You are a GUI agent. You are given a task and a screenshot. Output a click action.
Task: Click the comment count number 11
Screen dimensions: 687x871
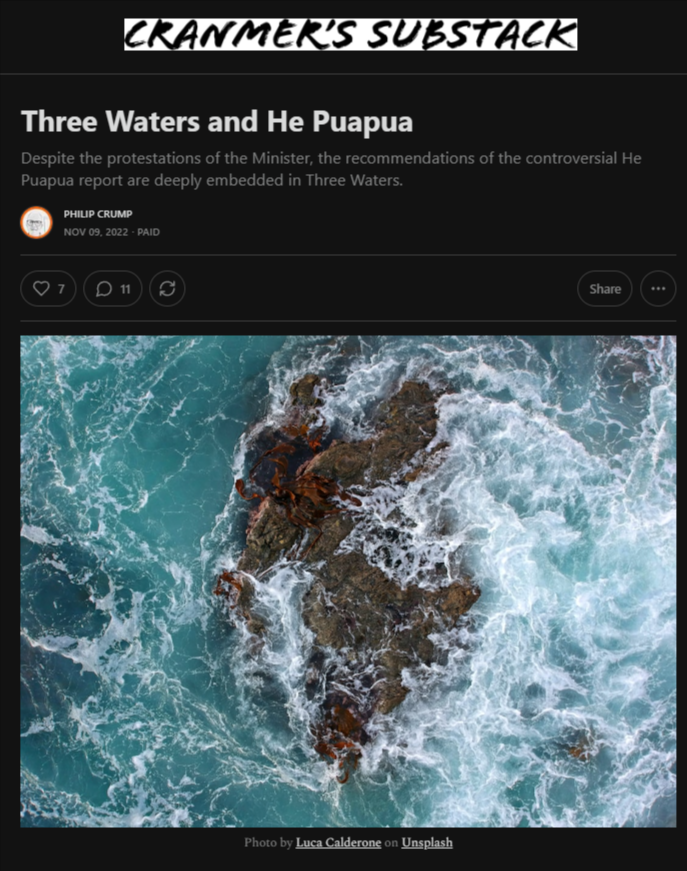click(x=125, y=289)
